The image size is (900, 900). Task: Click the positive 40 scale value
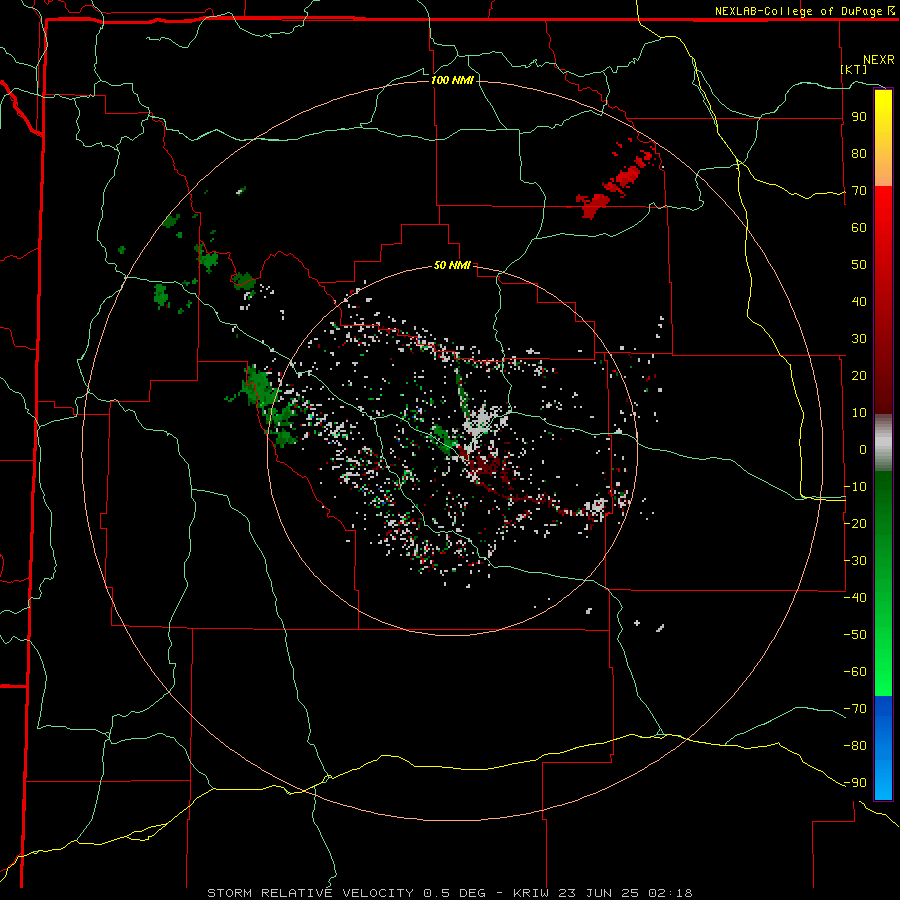tap(859, 301)
